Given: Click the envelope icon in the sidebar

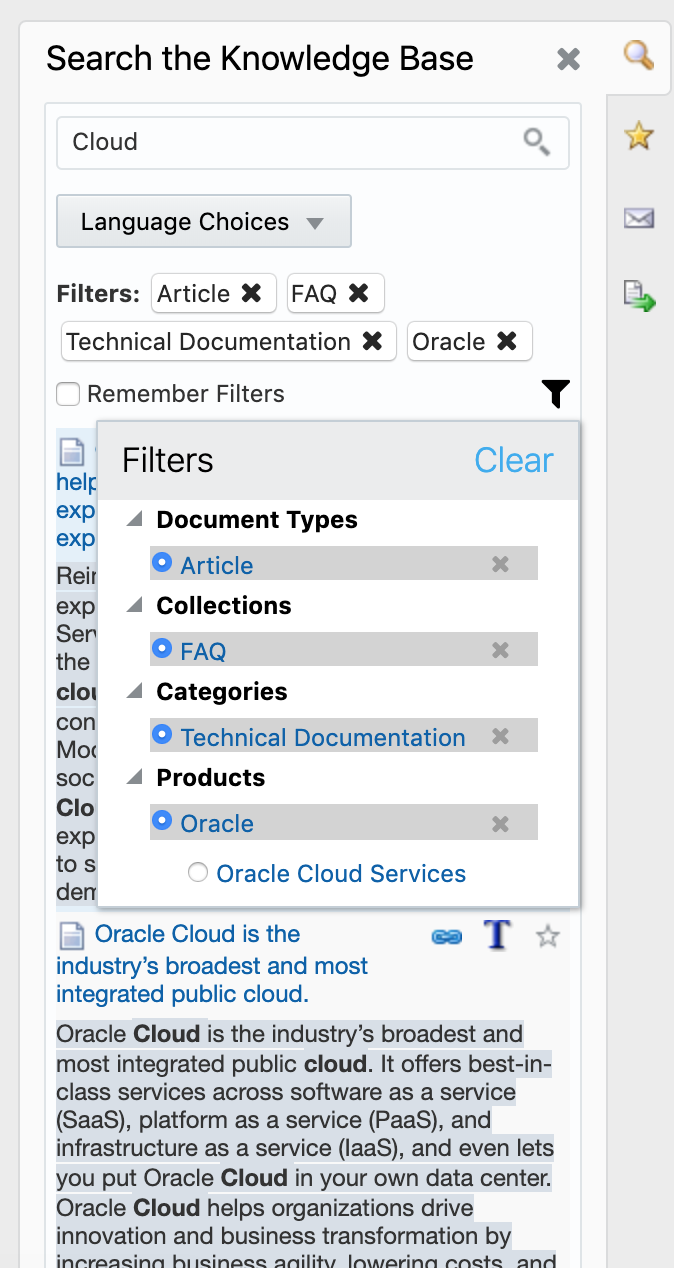Looking at the screenshot, I should (x=638, y=217).
